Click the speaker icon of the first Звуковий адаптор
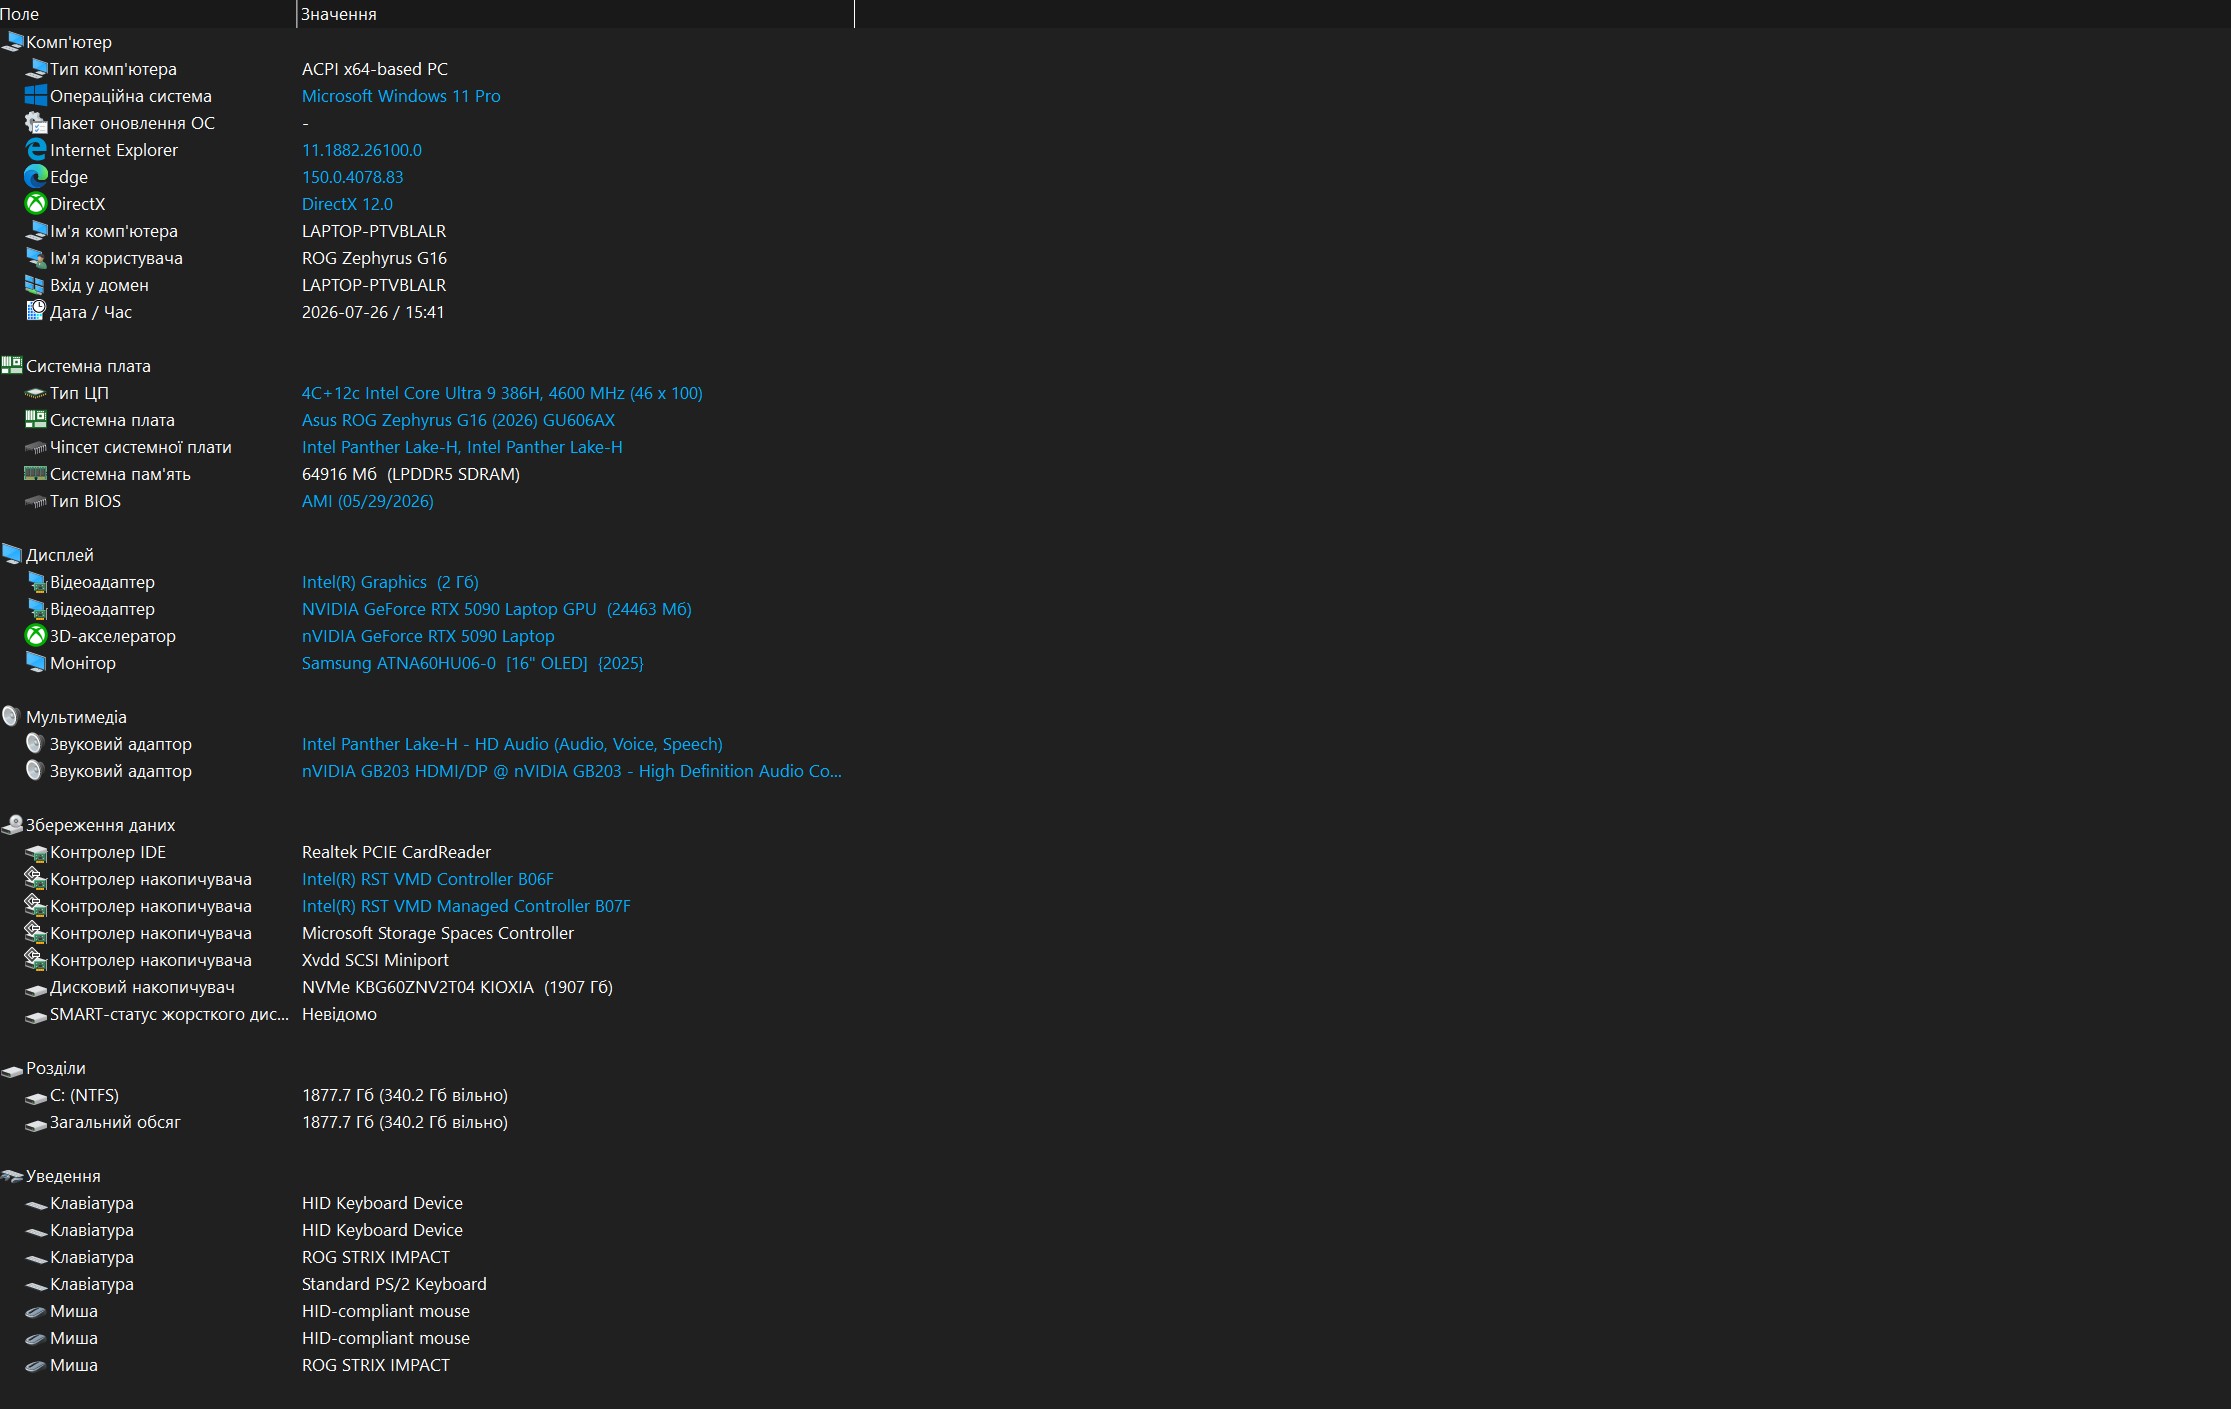This screenshot has width=2231, height=1409. 35,744
